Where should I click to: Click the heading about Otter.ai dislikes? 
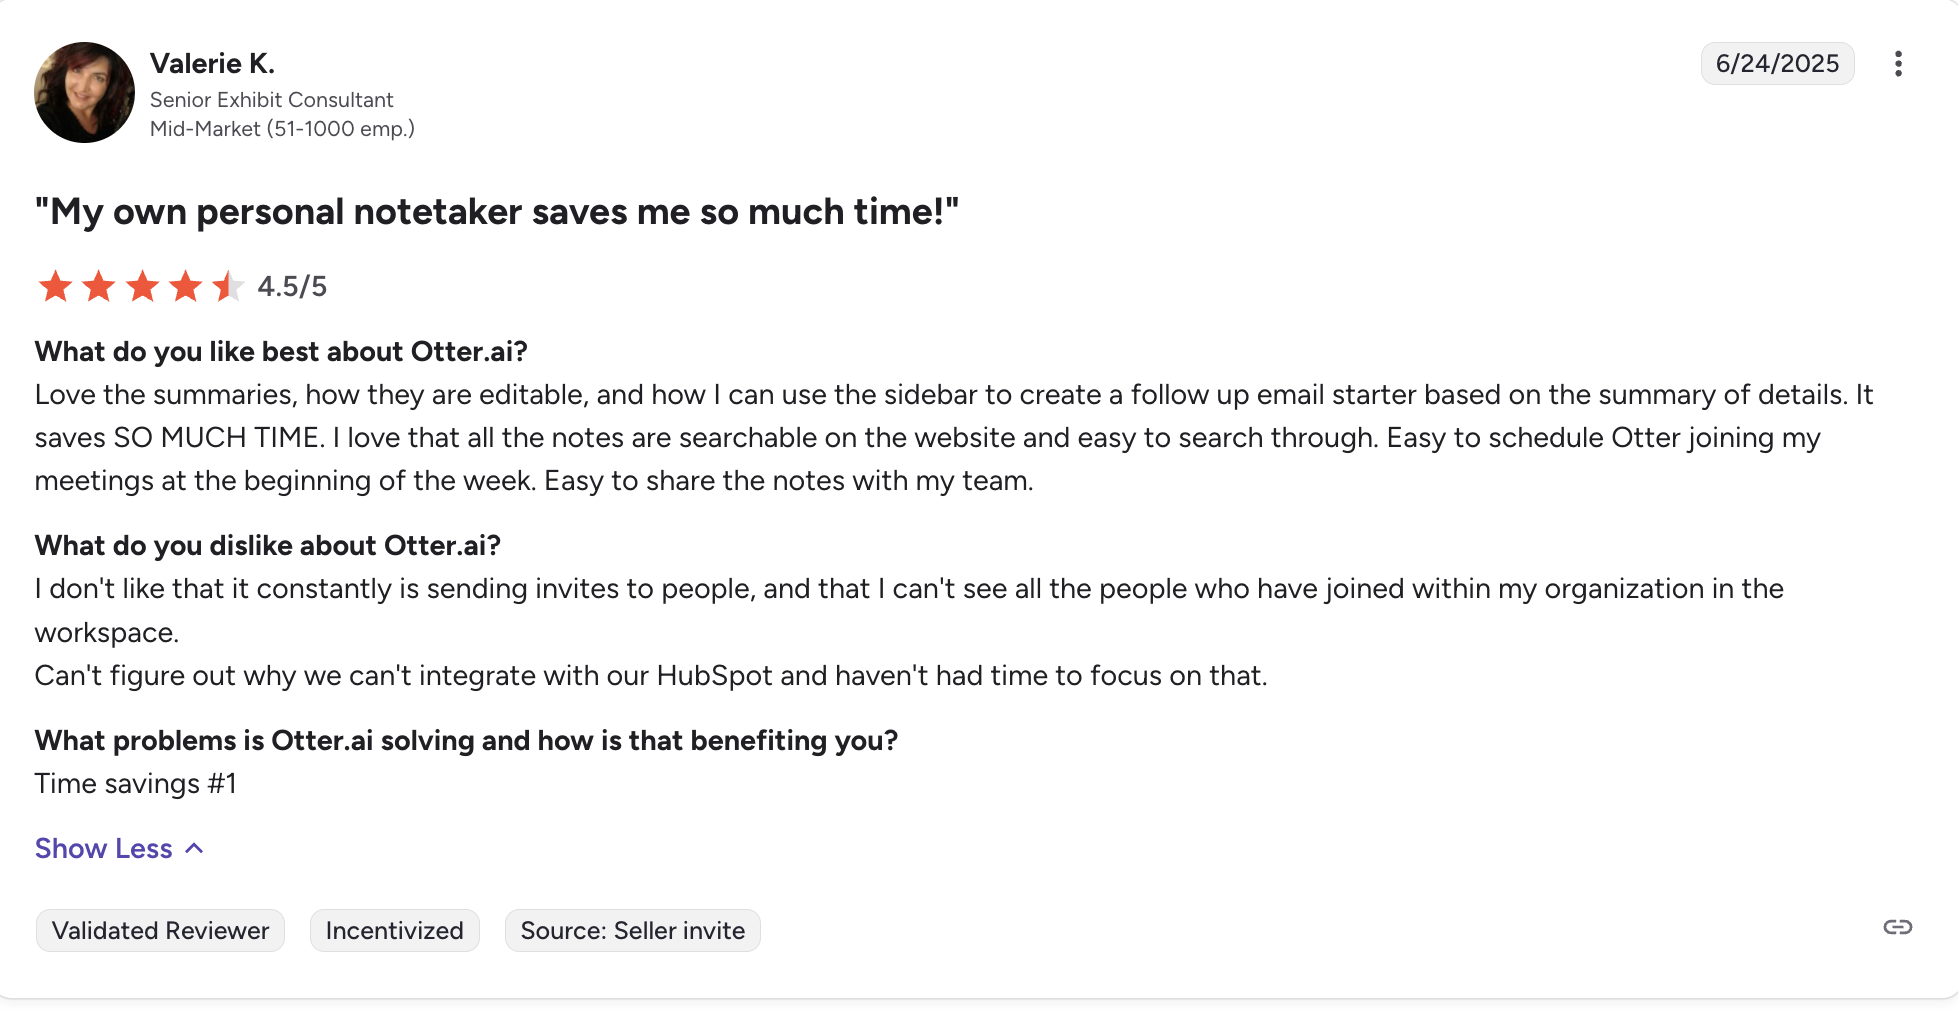click(x=267, y=546)
